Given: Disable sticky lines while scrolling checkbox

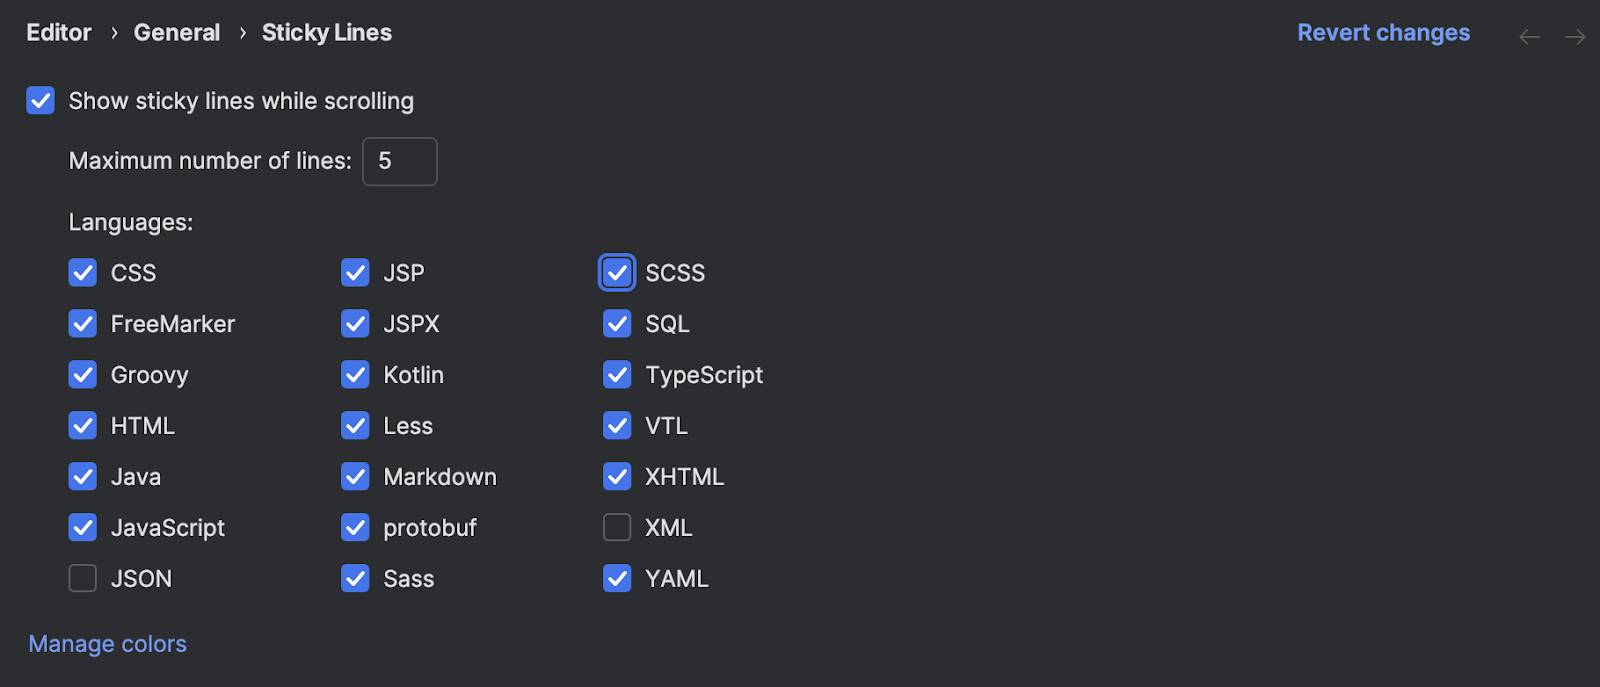Looking at the screenshot, I should tap(41, 101).
